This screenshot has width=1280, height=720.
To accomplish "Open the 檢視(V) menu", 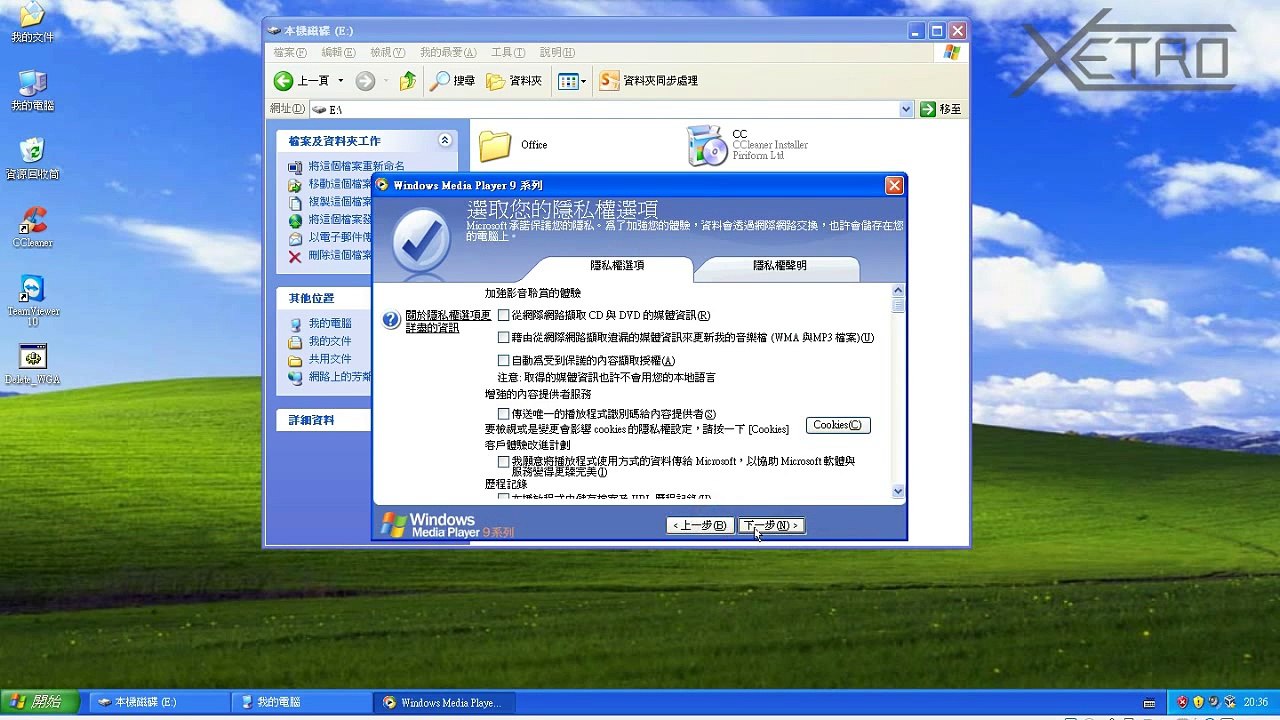I will (387, 52).
